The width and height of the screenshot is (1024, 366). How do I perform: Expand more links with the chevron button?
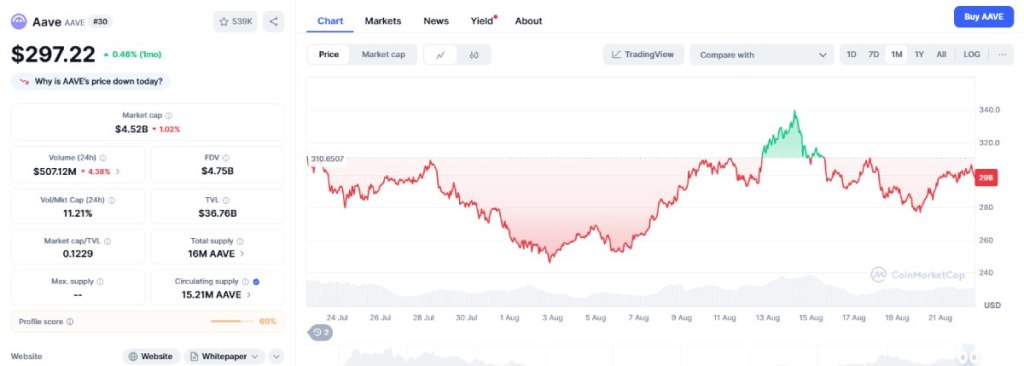point(276,356)
